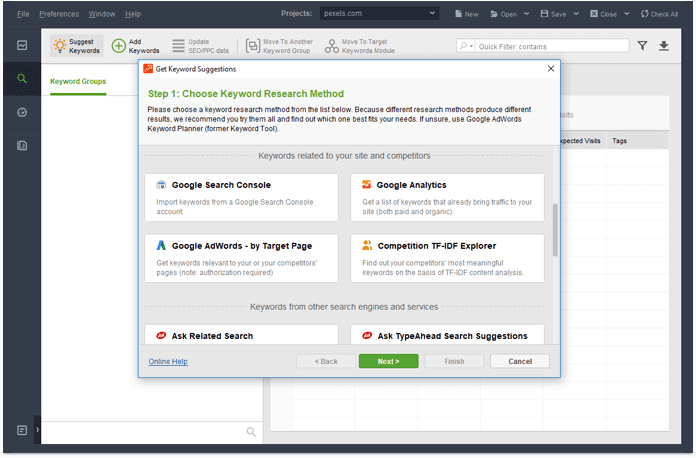Viewport: 696px width, 458px height.
Task: Click the Expected Visits column header
Action: pos(581,141)
